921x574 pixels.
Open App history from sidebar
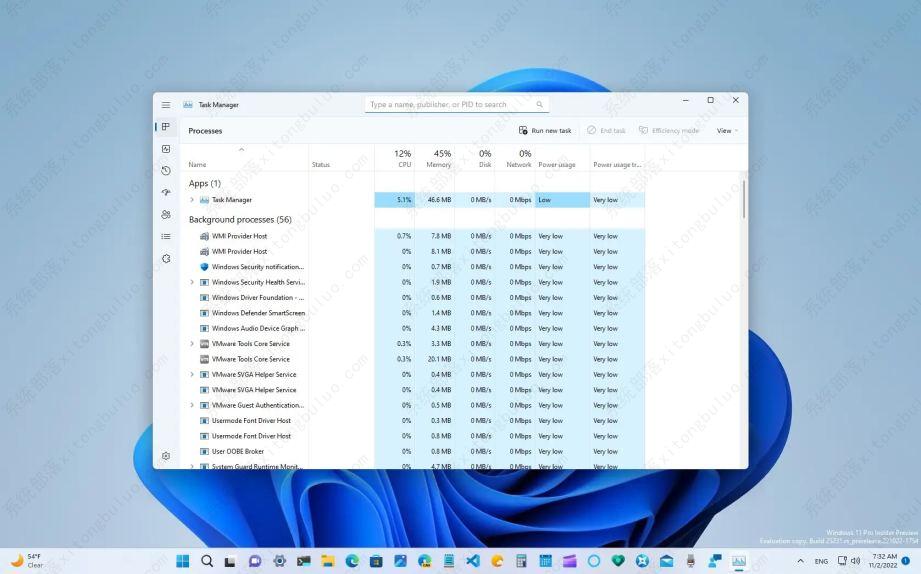166,171
